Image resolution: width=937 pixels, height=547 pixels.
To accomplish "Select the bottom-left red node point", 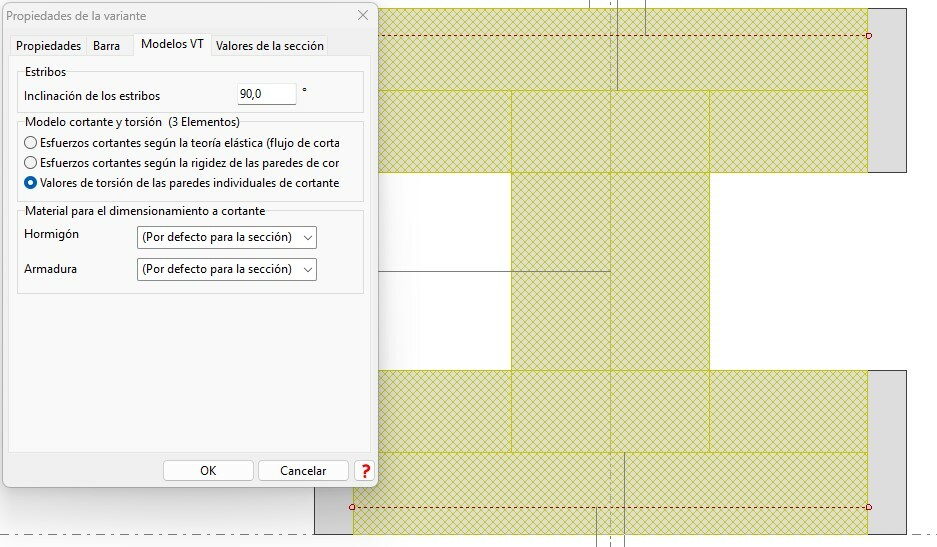I will click(352, 507).
